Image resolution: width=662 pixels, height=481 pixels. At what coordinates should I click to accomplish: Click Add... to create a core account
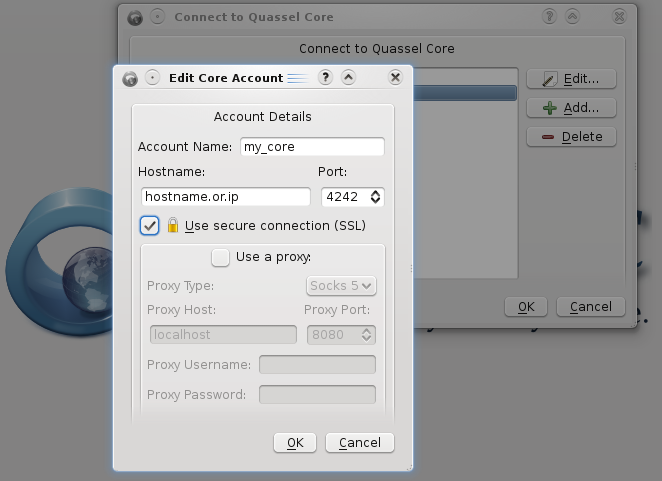pyautogui.click(x=571, y=108)
